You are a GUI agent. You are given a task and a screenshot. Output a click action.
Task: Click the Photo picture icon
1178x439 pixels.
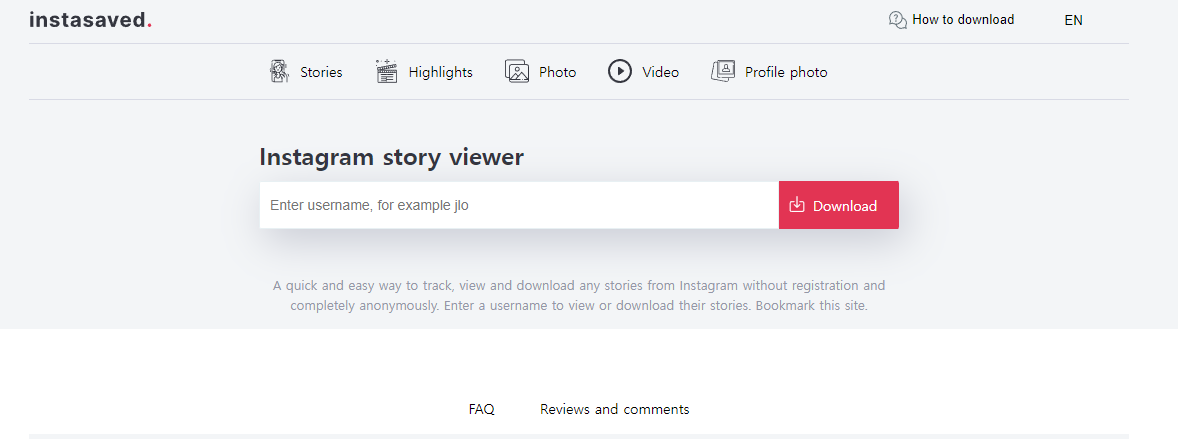(x=517, y=71)
